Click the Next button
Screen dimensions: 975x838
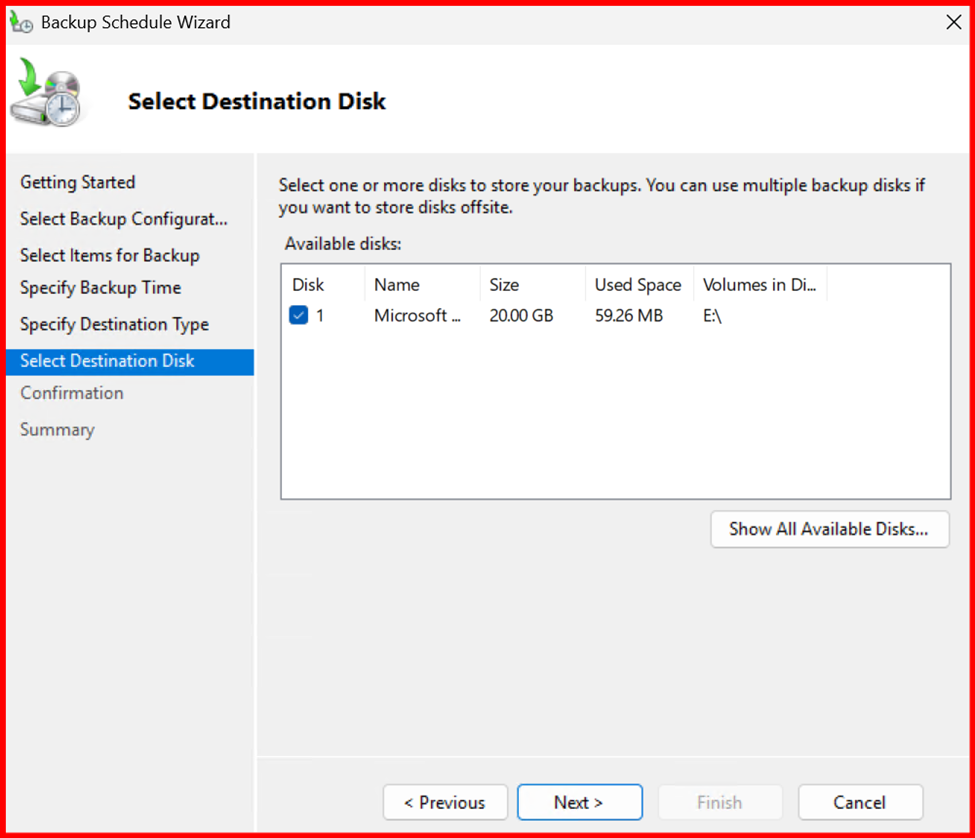579,802
